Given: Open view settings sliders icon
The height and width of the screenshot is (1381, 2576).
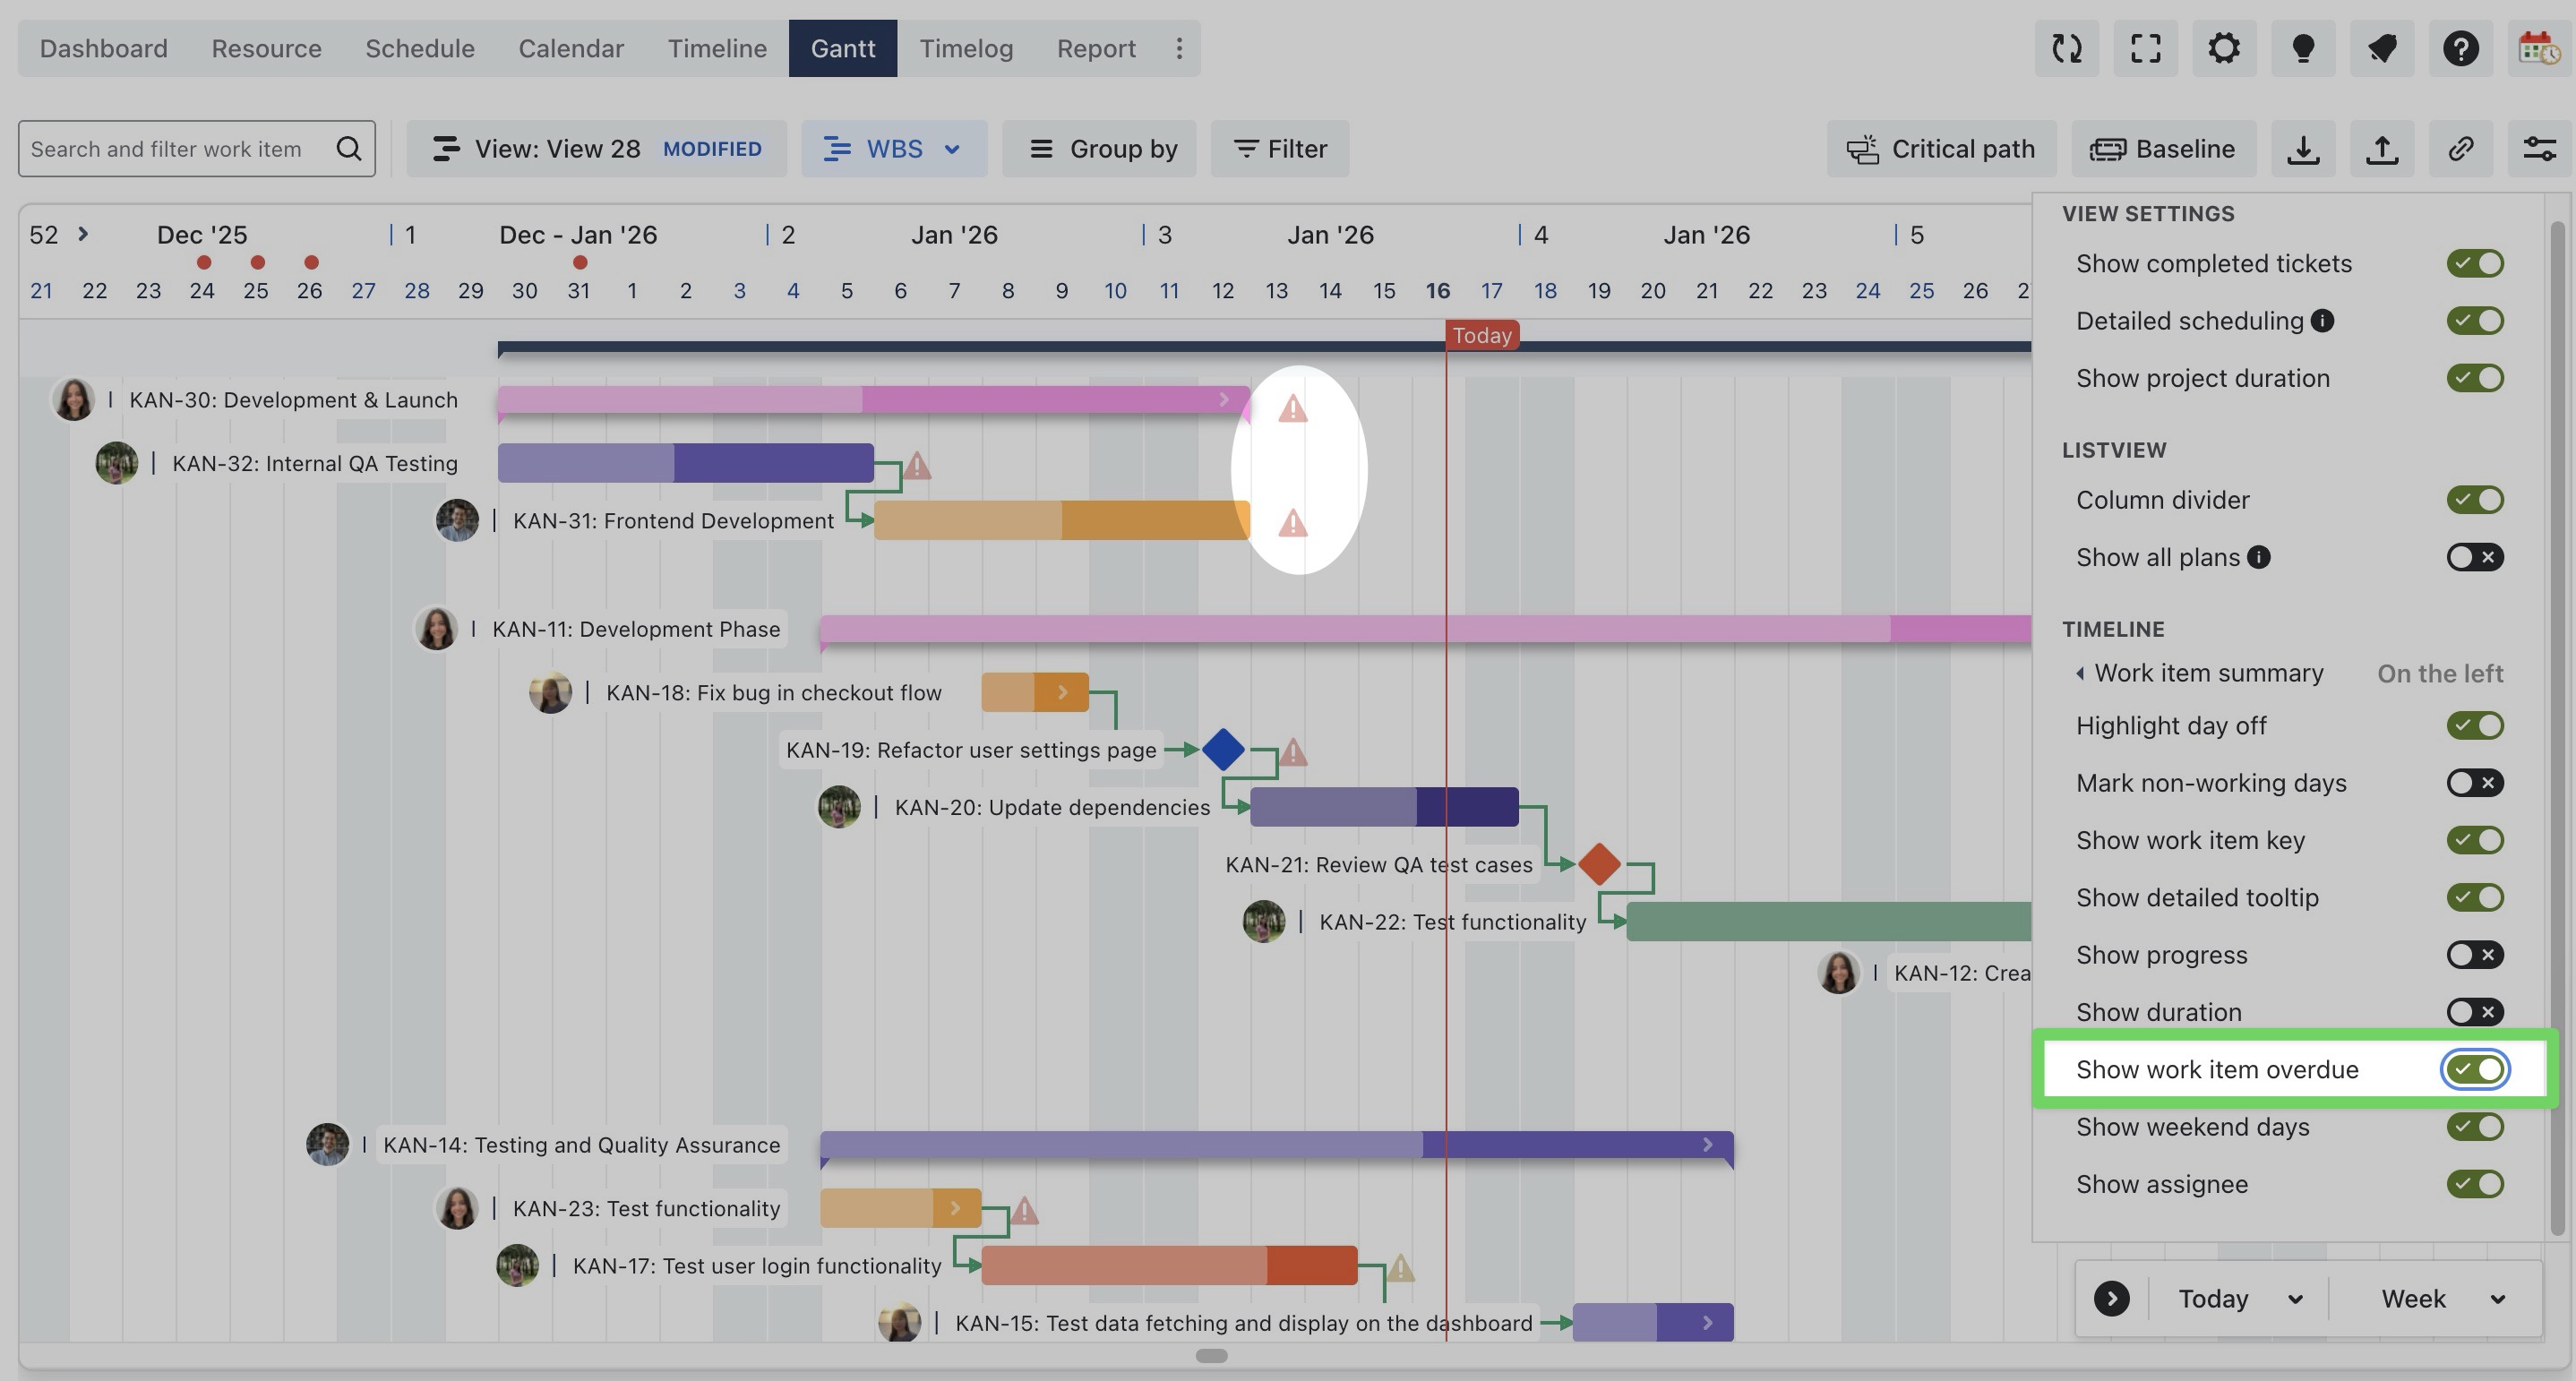Looking at the screenshot, I should click(2539, 149).
